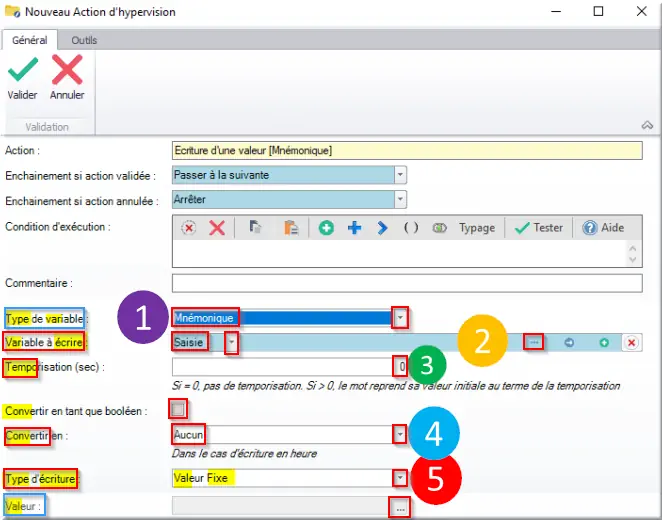Expand Enchainement si action validée dropdown
This screenshot has width=662, height=520.
tap(400, 175)
